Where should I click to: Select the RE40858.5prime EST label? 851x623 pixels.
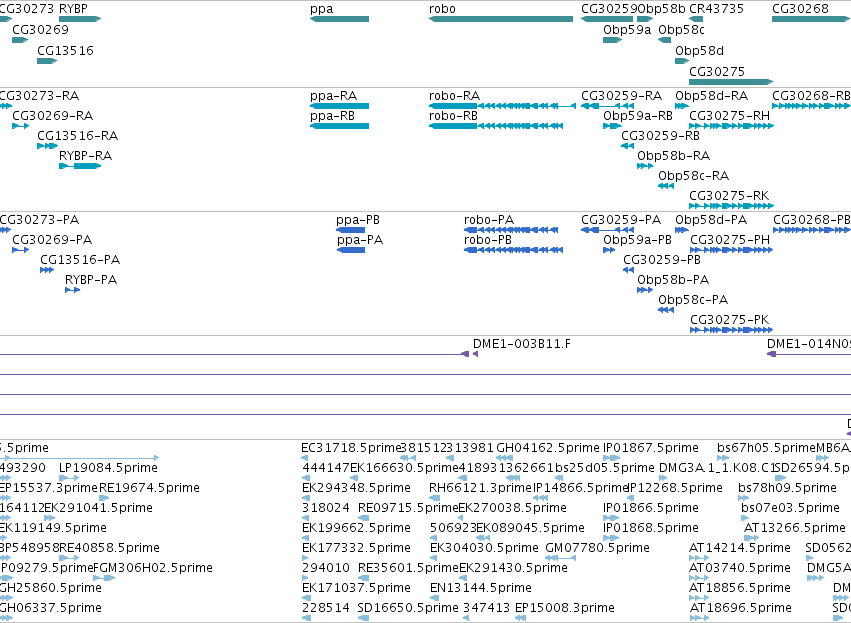(109, 548)
